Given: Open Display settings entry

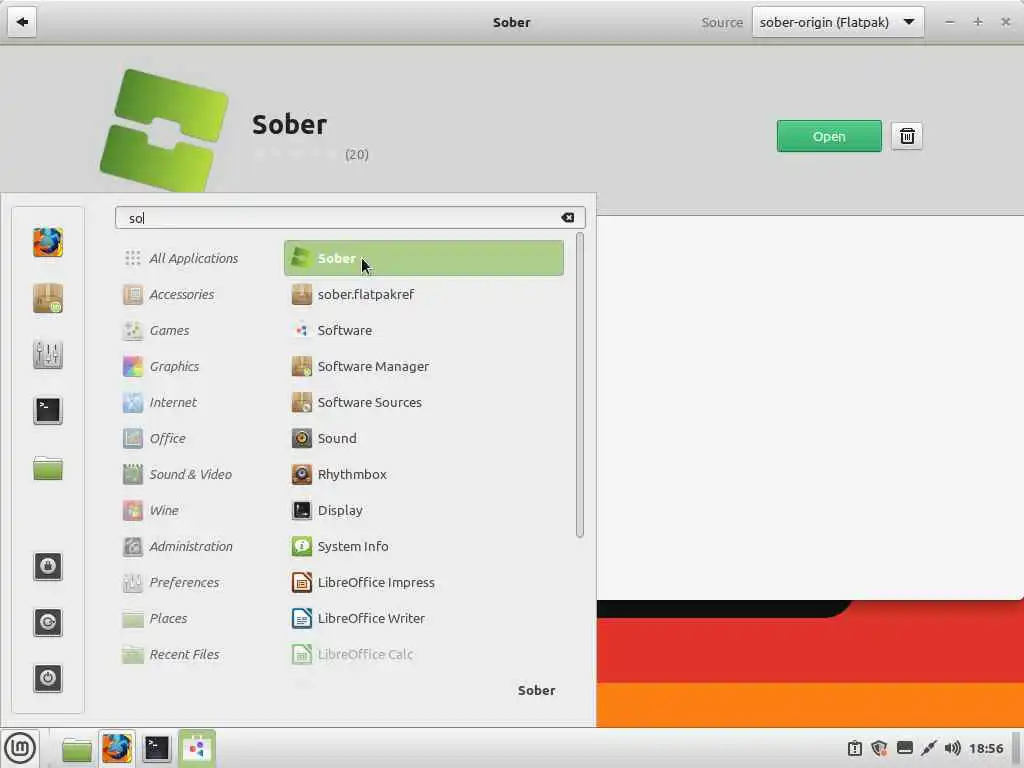Looking at the screenshot, I should pyautogui.click(x=424, y=509).
